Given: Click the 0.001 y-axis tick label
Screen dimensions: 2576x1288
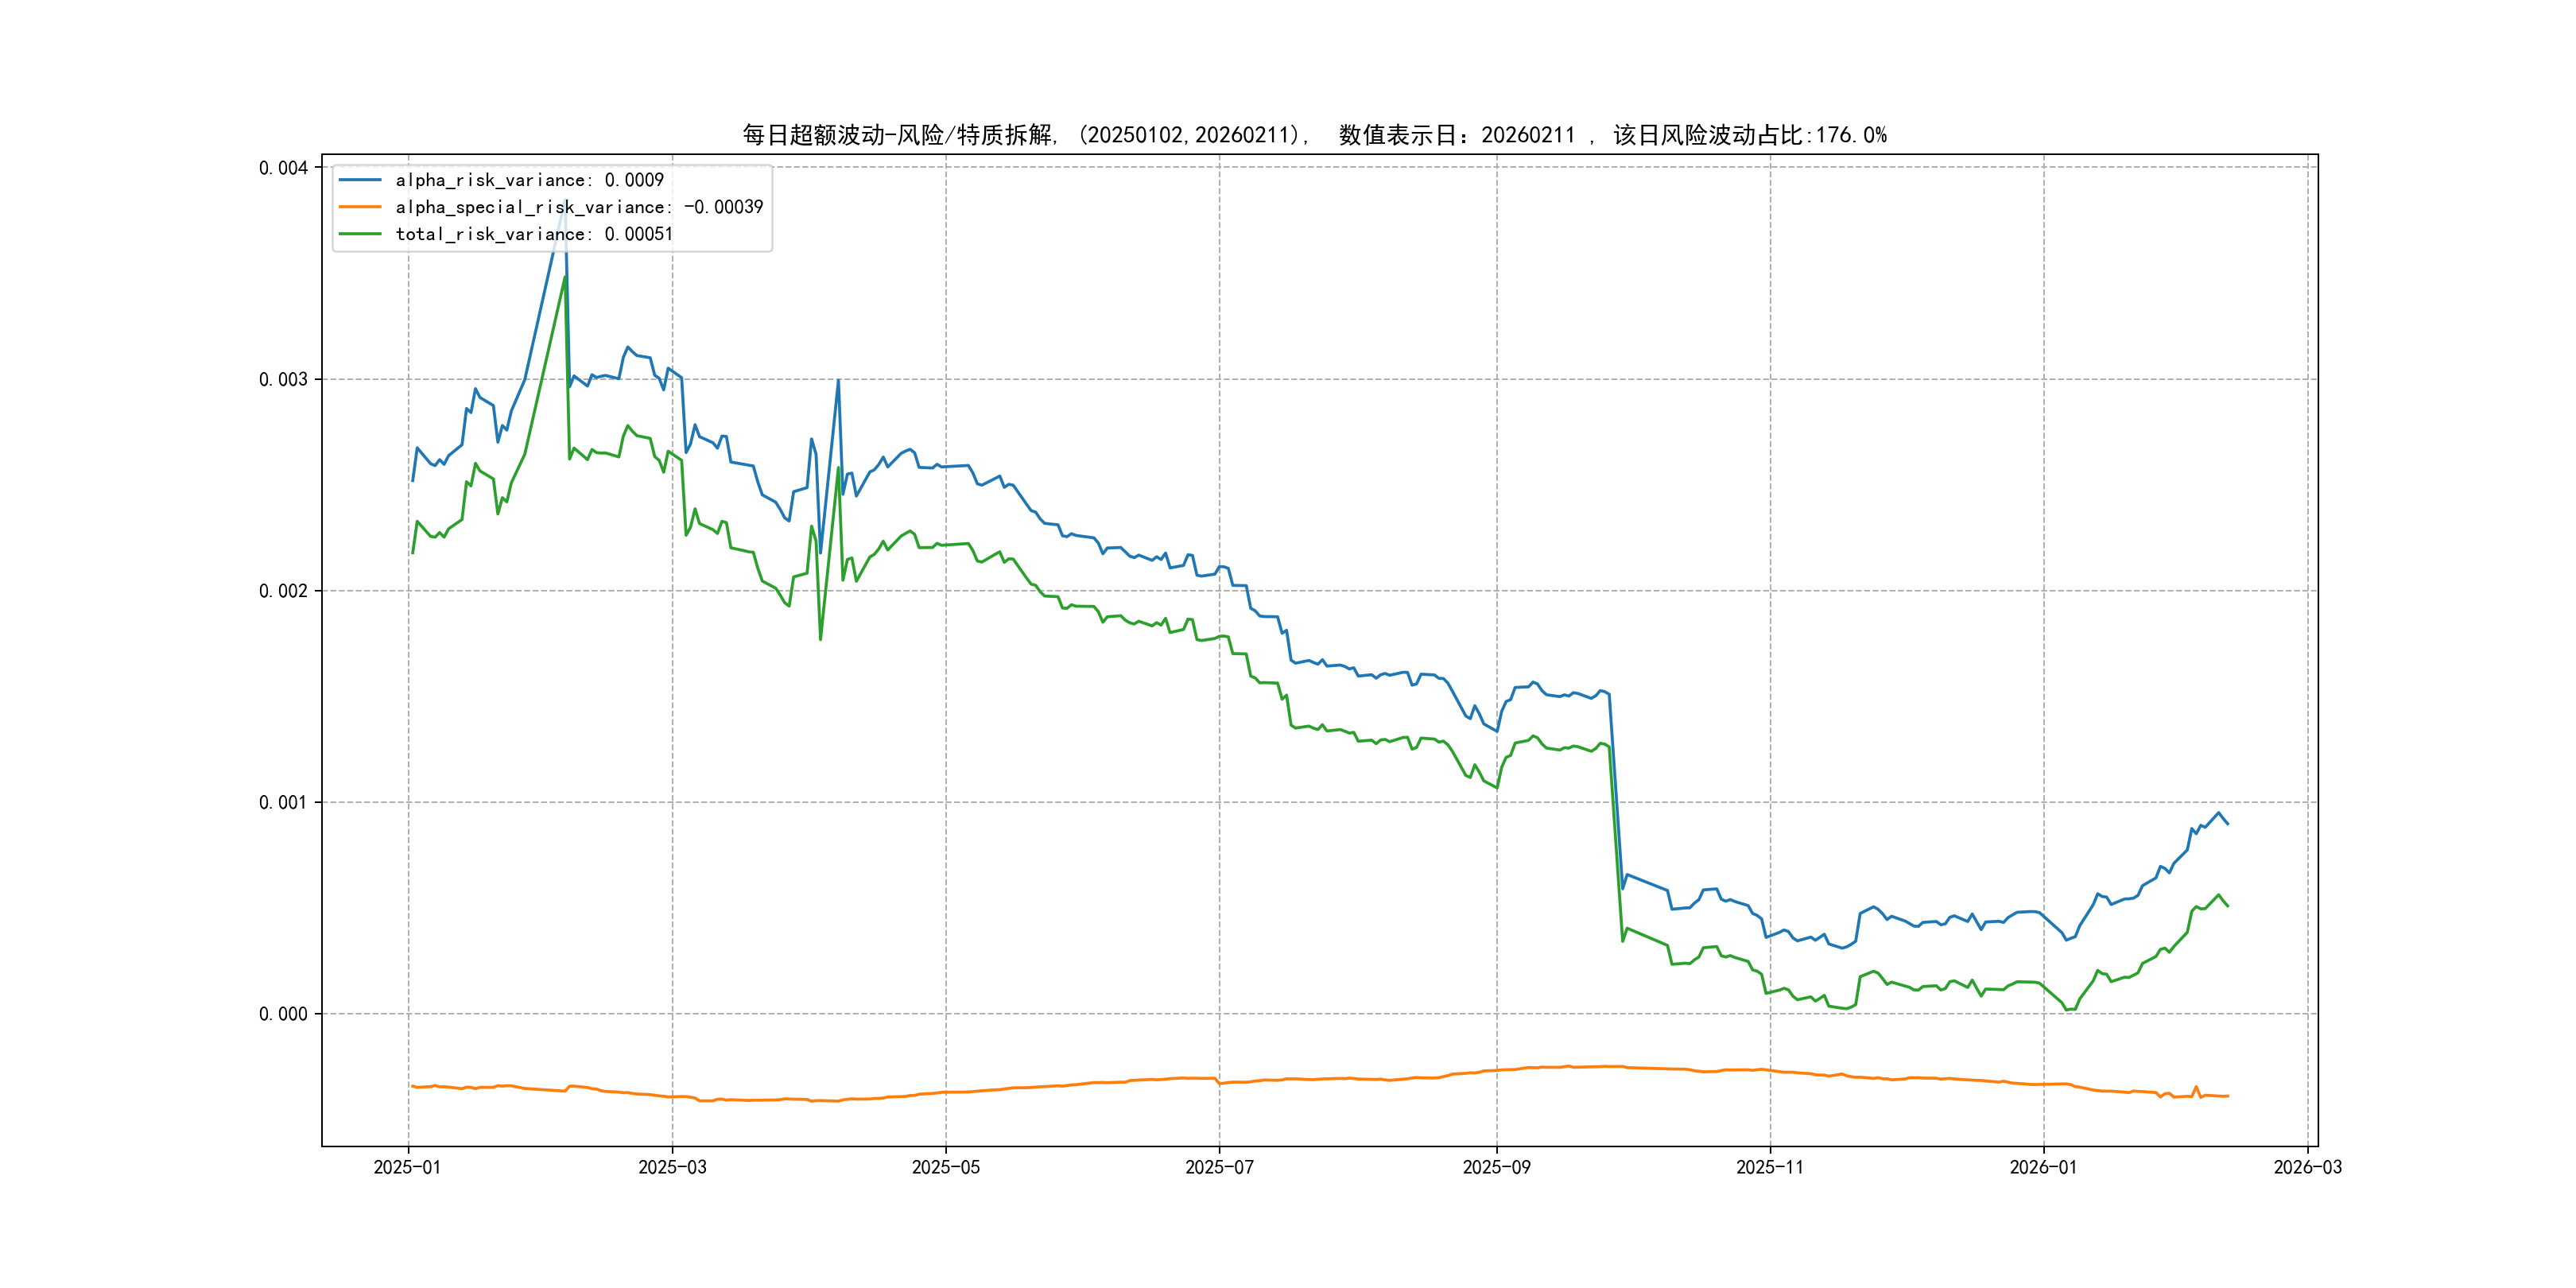Looking at the screenshot, I should pos(283,803).
